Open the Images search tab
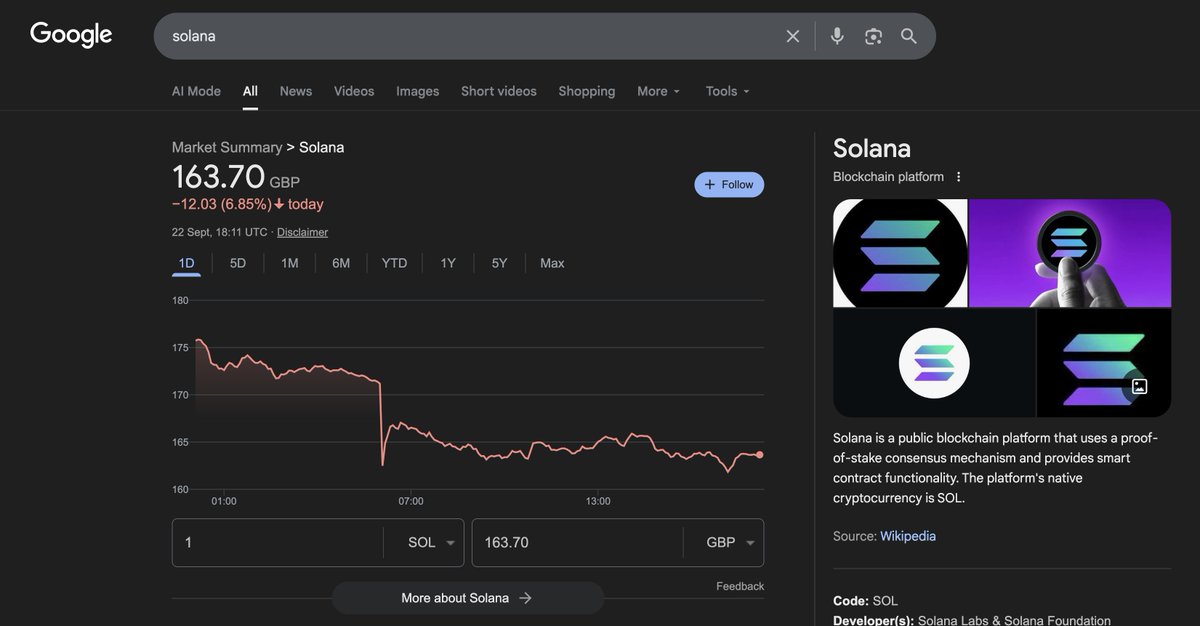The height and width of the screenshot is (626, 1200). [x=417, y=91]
